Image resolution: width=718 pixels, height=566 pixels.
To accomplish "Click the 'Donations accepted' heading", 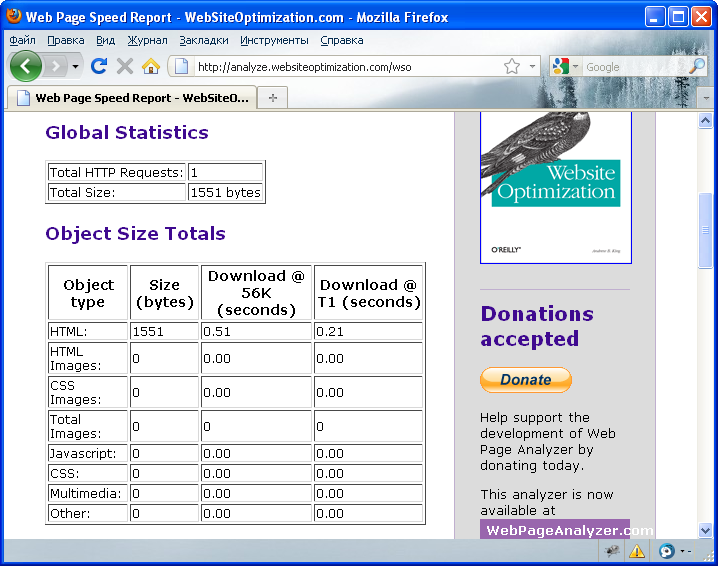I will pyautogui.click(x=537, y=327).
